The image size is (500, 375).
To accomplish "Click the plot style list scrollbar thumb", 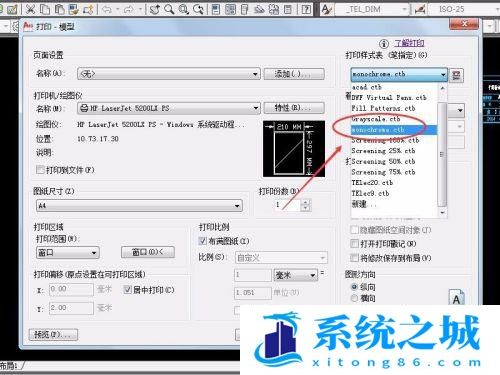I will click(442, 154).
